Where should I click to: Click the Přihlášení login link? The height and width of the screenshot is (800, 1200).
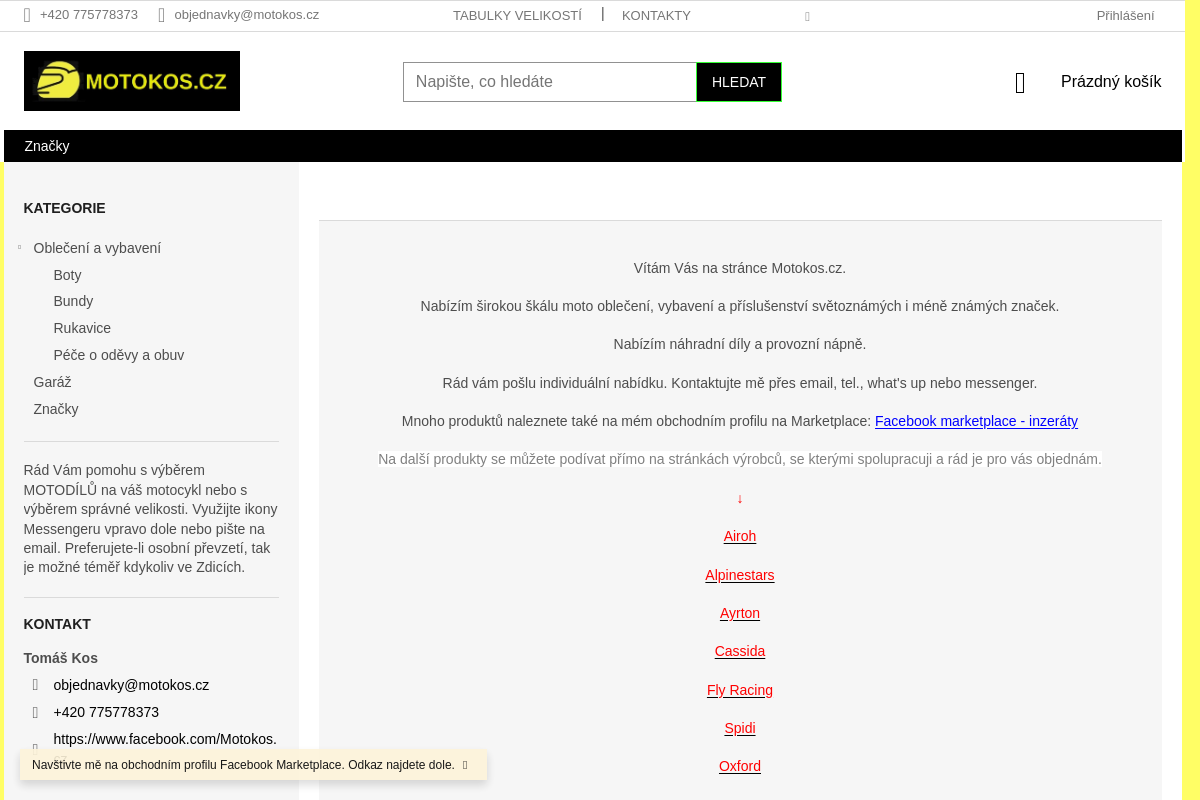point(1125,15)
